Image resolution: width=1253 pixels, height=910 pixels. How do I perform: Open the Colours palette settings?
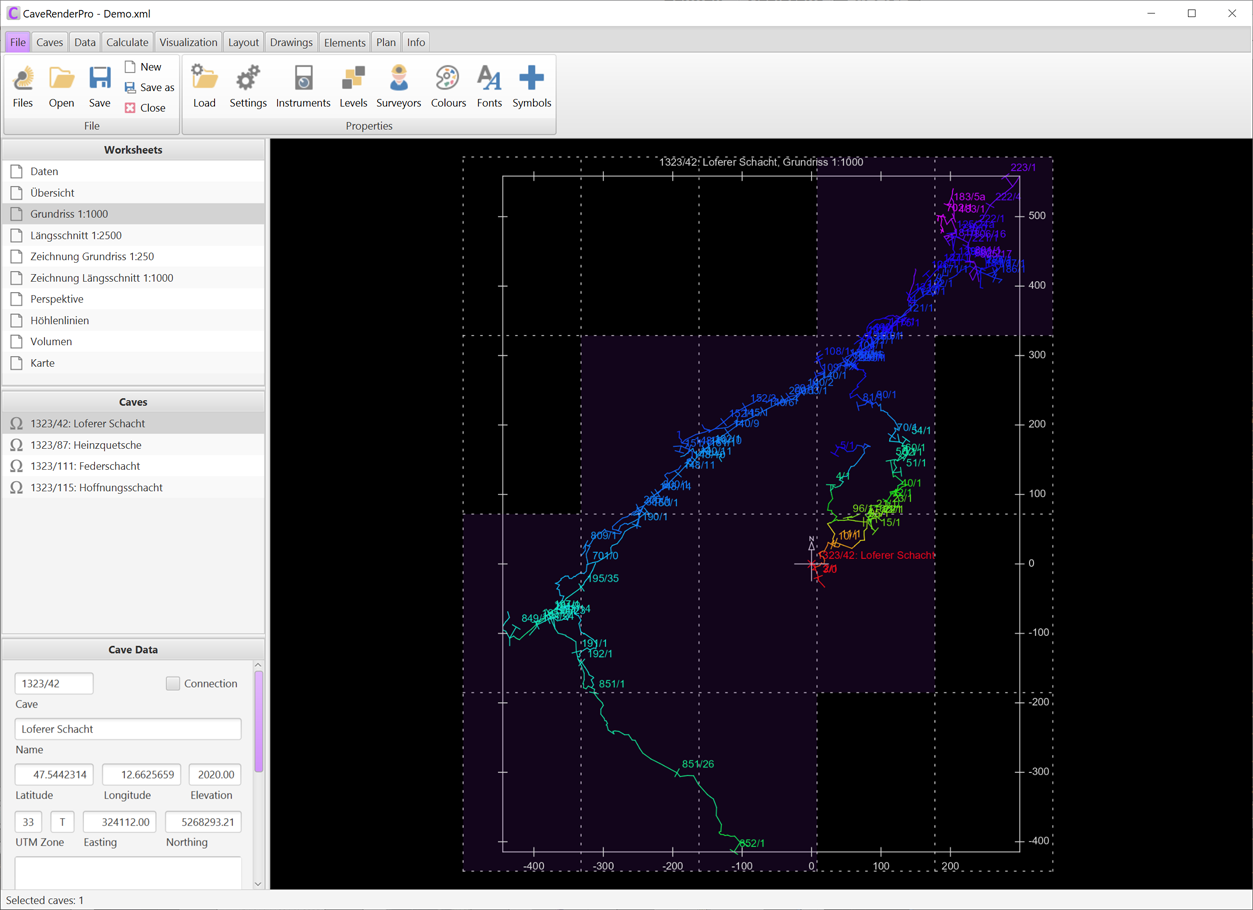pyautogui.click(x=448, y=87)
